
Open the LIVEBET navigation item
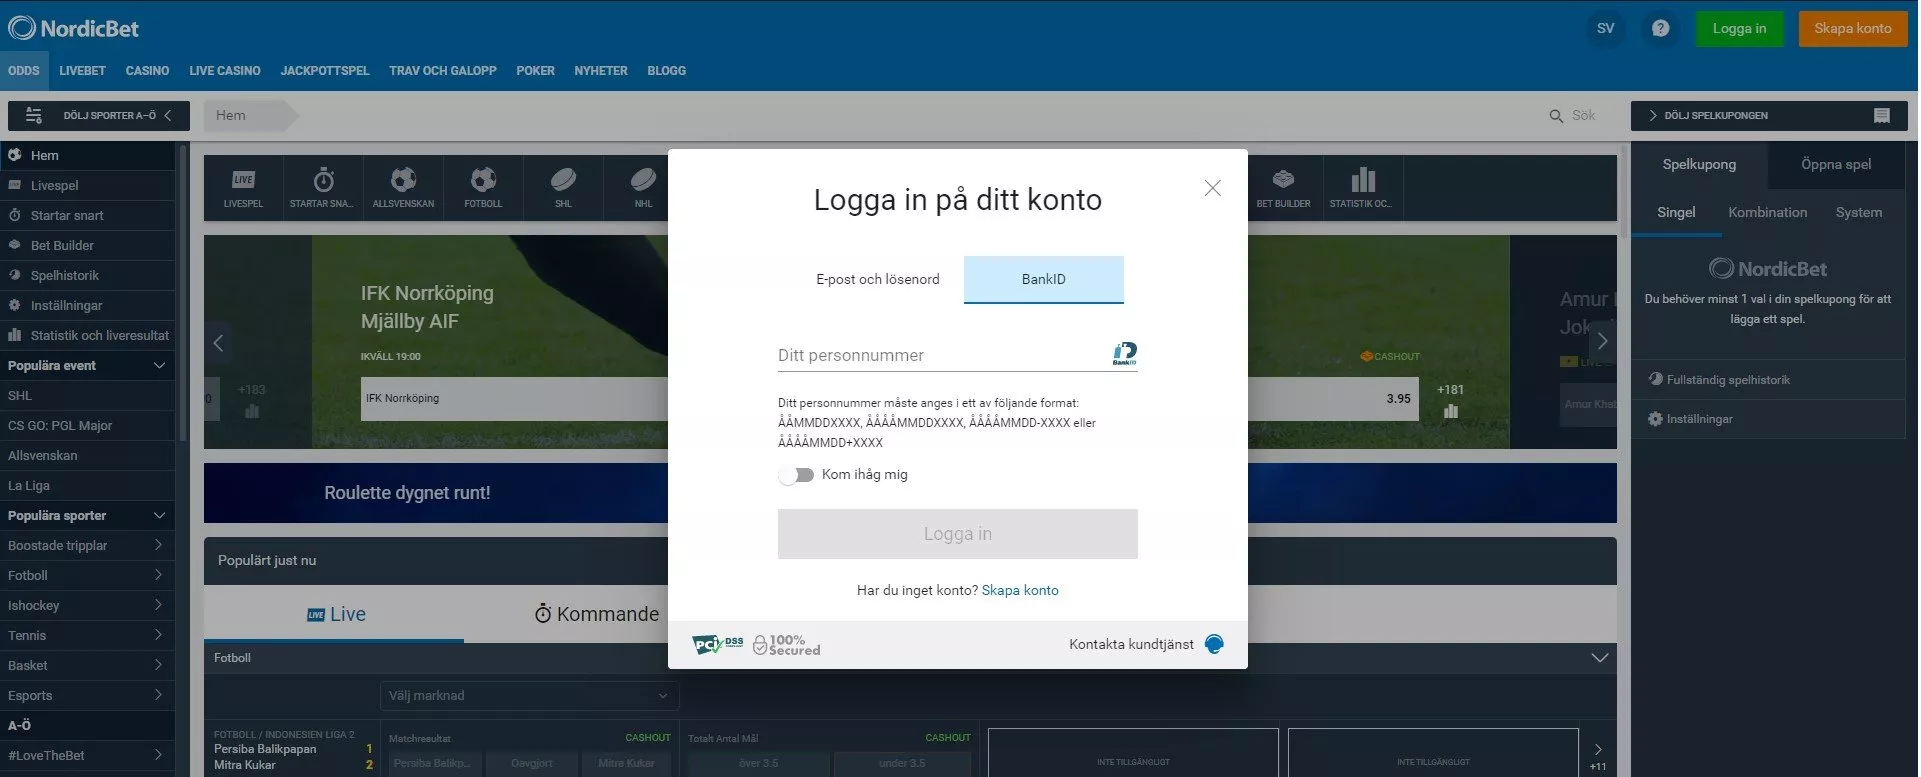point(82,71)
